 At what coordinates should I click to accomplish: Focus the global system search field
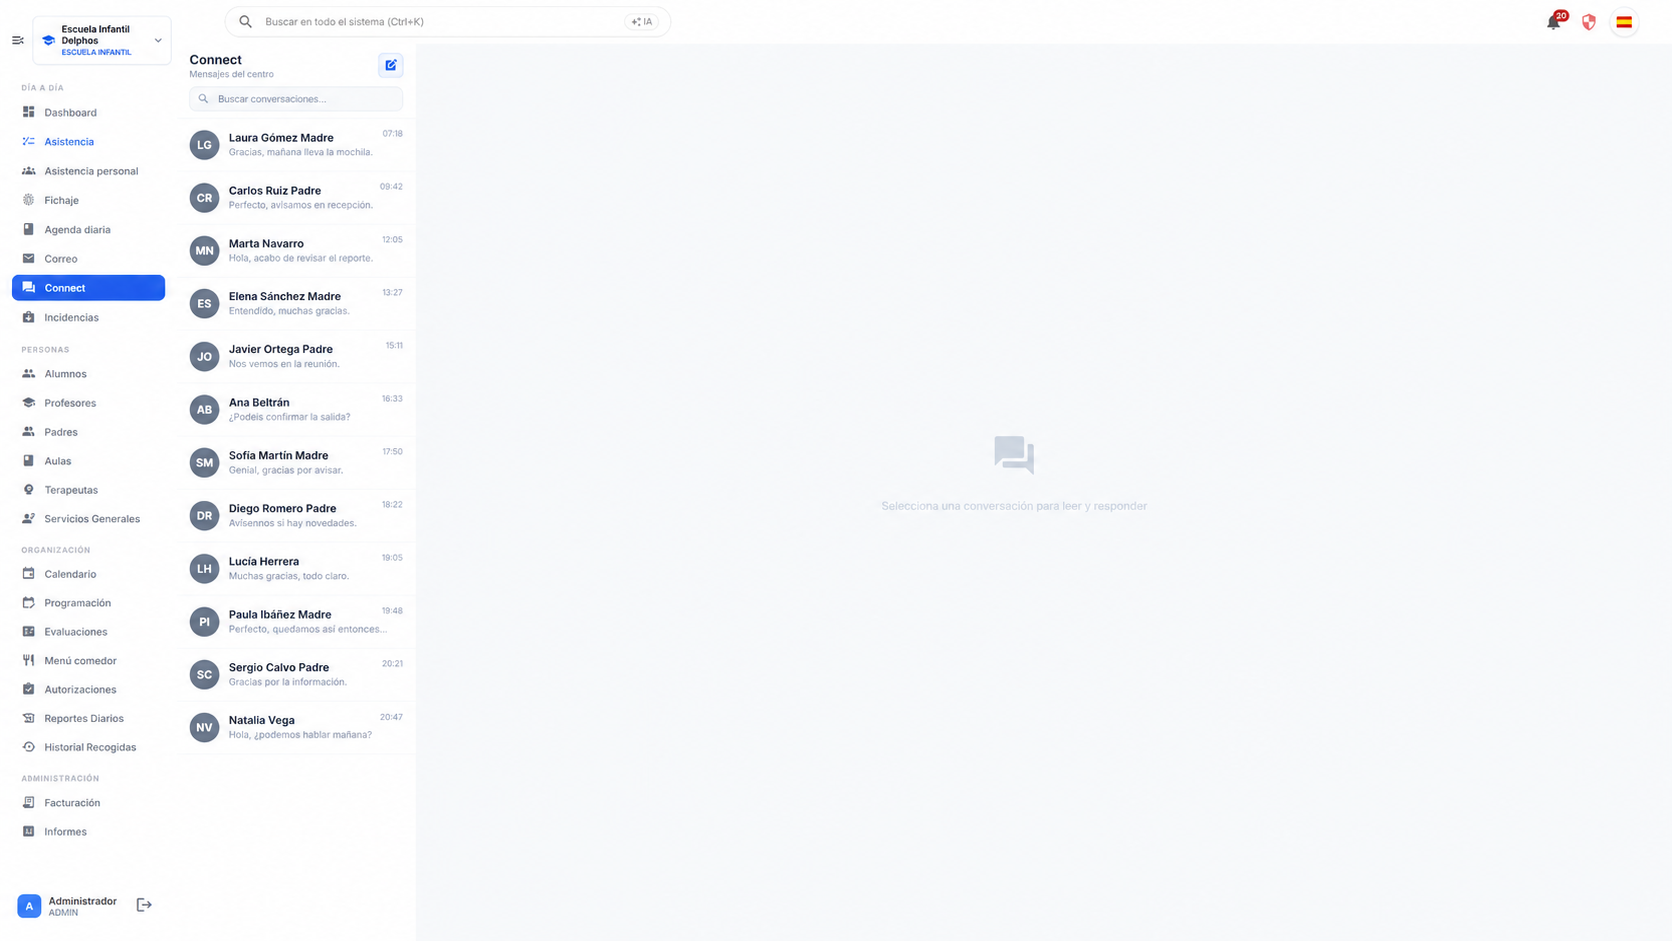447,22
